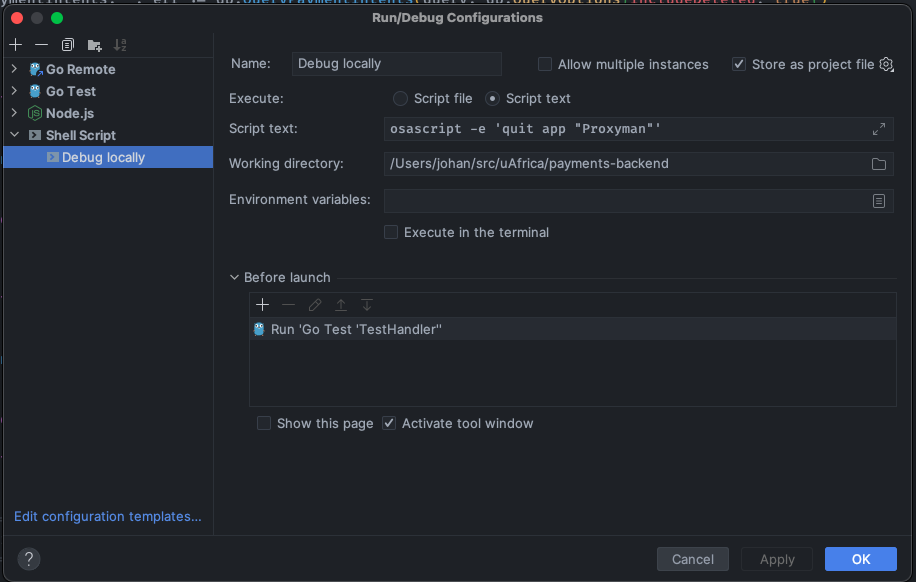Expand the Node.js node
This screenshot has width=916, height=582.
(14, 113)
